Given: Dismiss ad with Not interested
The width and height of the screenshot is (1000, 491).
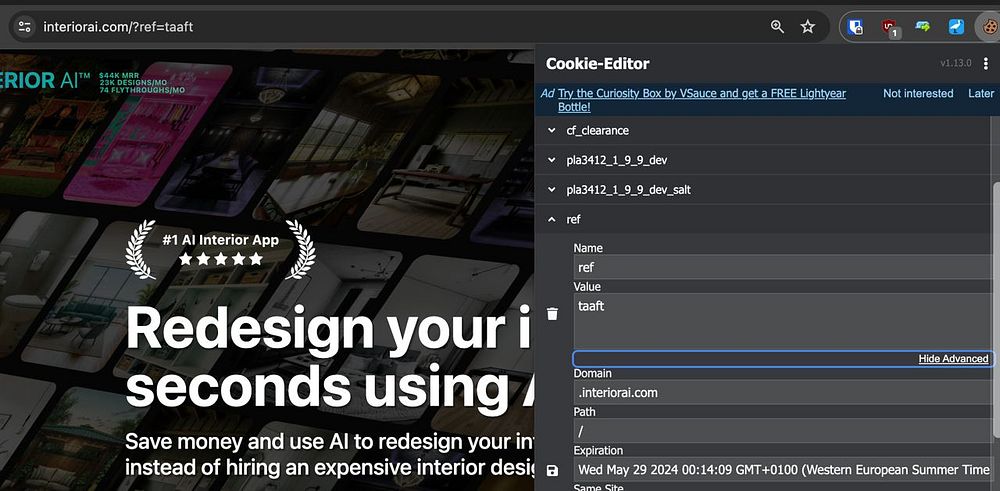Looking at the screenshot, I should 918,93.
